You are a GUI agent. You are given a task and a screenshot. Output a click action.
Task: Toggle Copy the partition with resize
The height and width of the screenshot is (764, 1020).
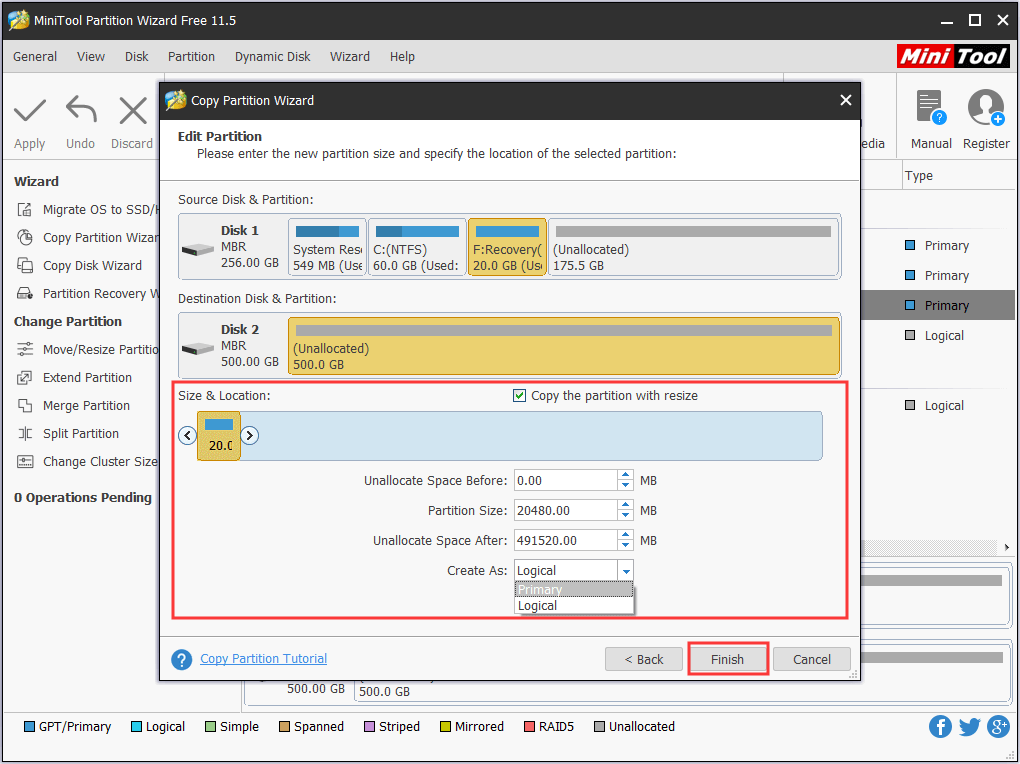point(519,395)
